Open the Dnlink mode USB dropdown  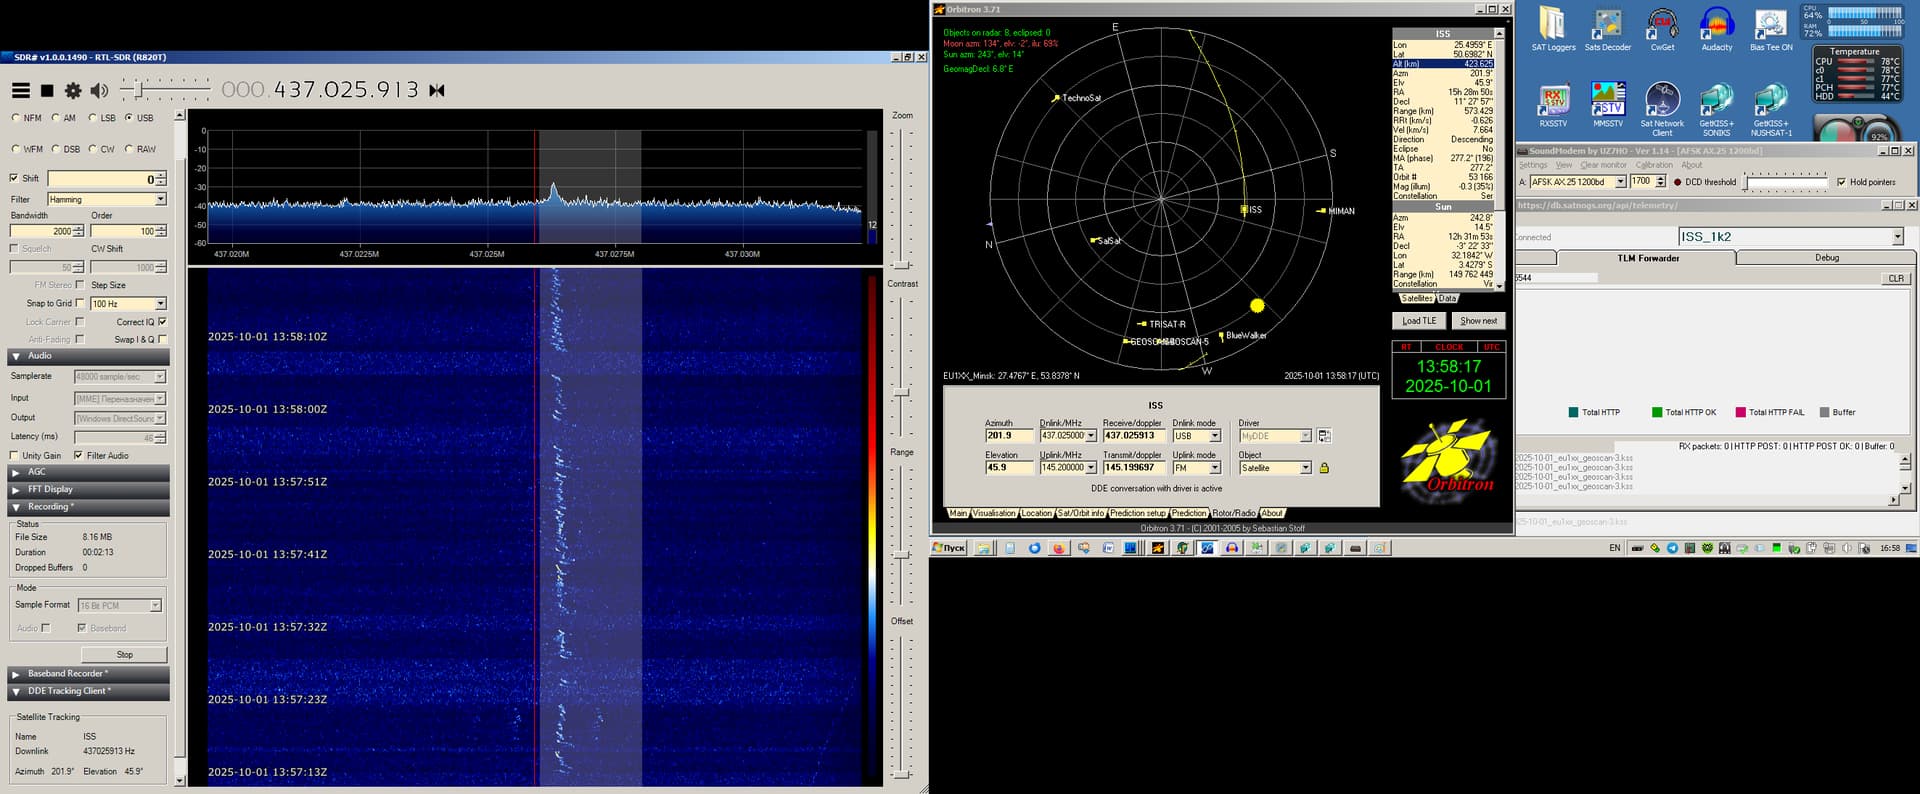coord(1215,436)
